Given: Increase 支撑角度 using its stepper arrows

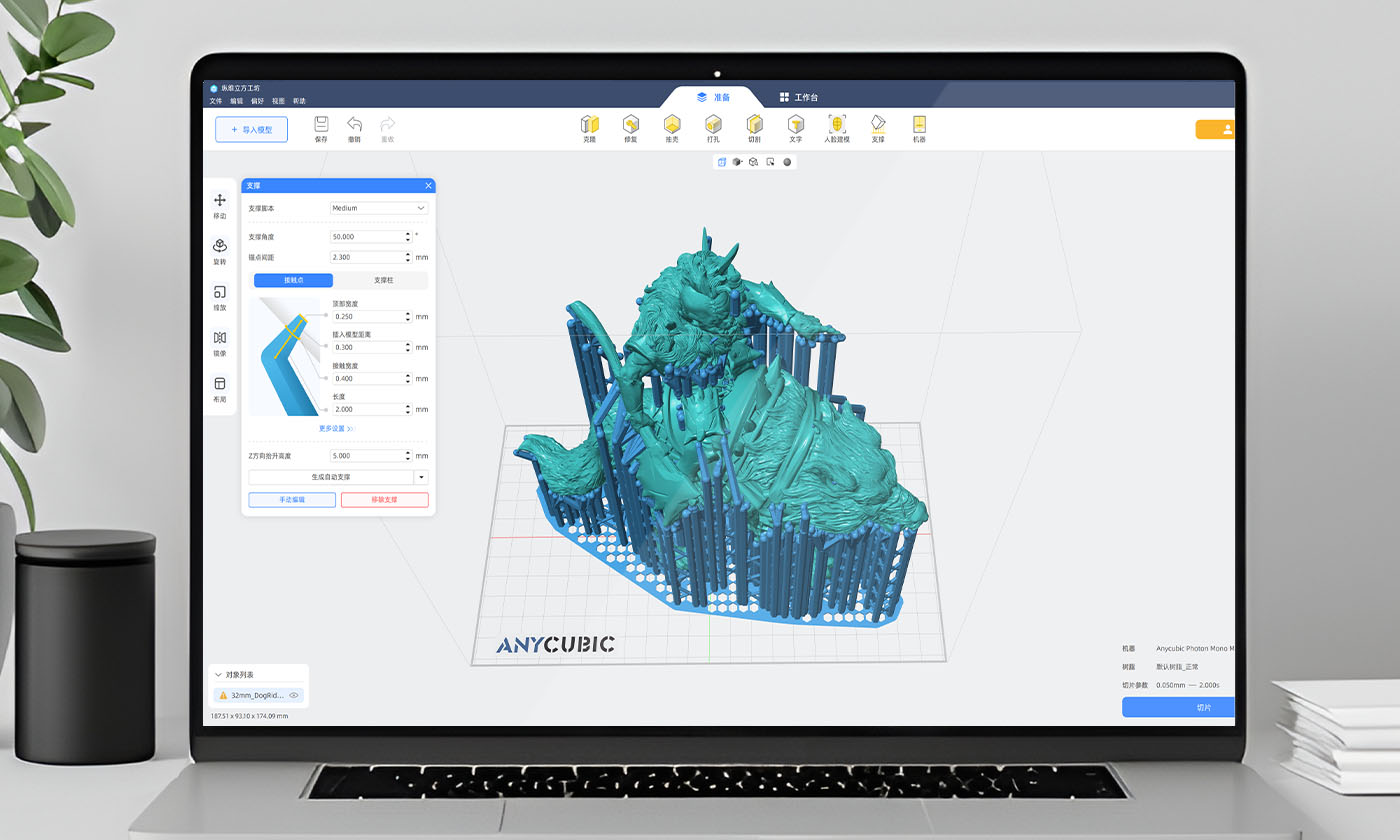Looking at the screenshot, I should 407,234.
